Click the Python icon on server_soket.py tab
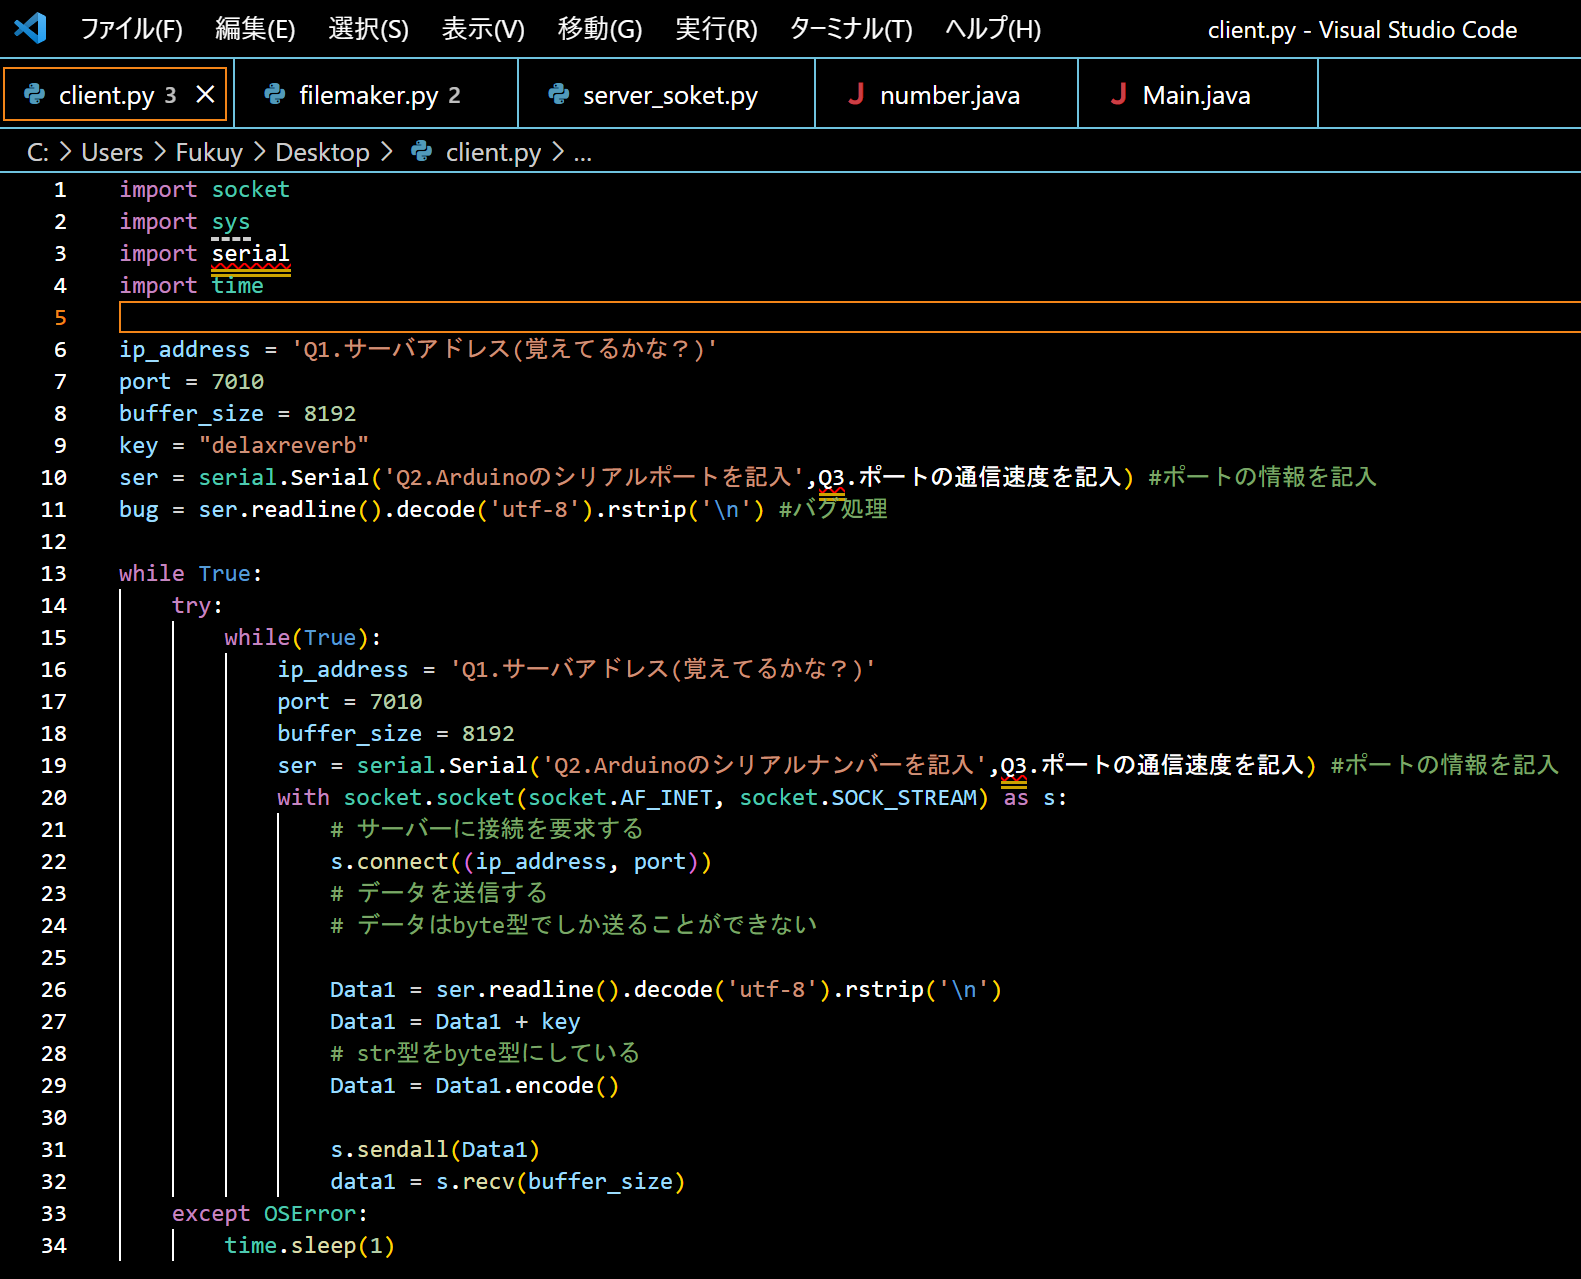Image resolution: width=1581 pixels, height=1279 pixels. pos(558,94)
